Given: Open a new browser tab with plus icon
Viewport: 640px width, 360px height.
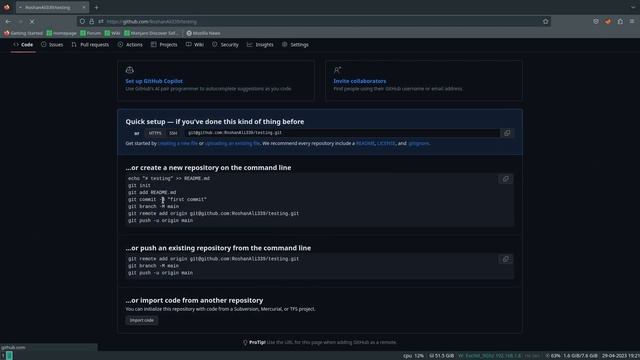Looking at the screenshot, I should [96, 7].
